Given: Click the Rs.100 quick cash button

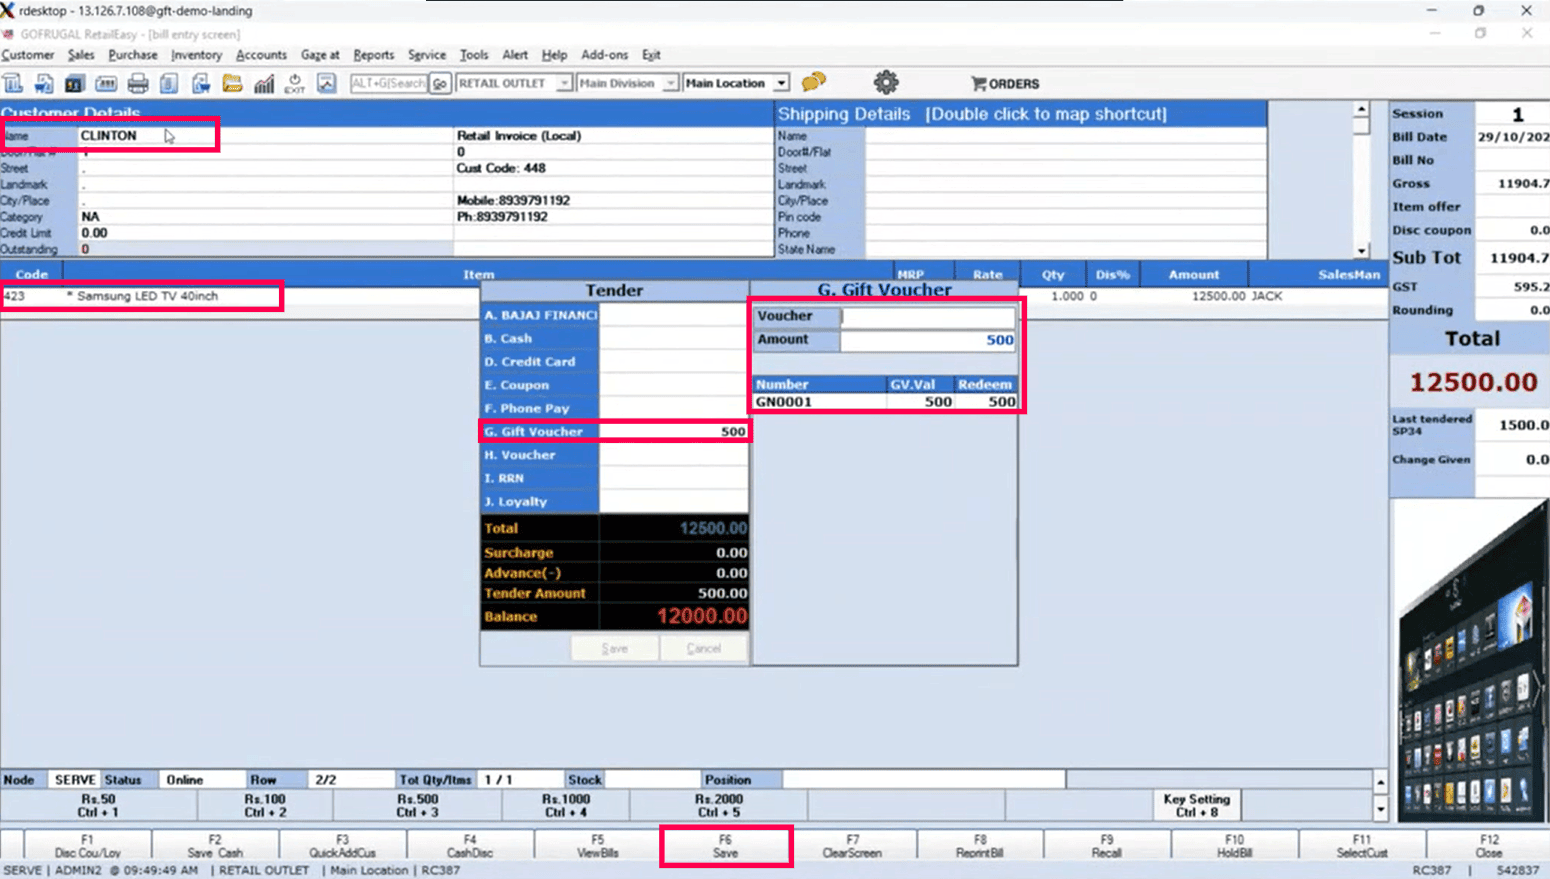Looking at the screenshot, I should click(265, 806).
